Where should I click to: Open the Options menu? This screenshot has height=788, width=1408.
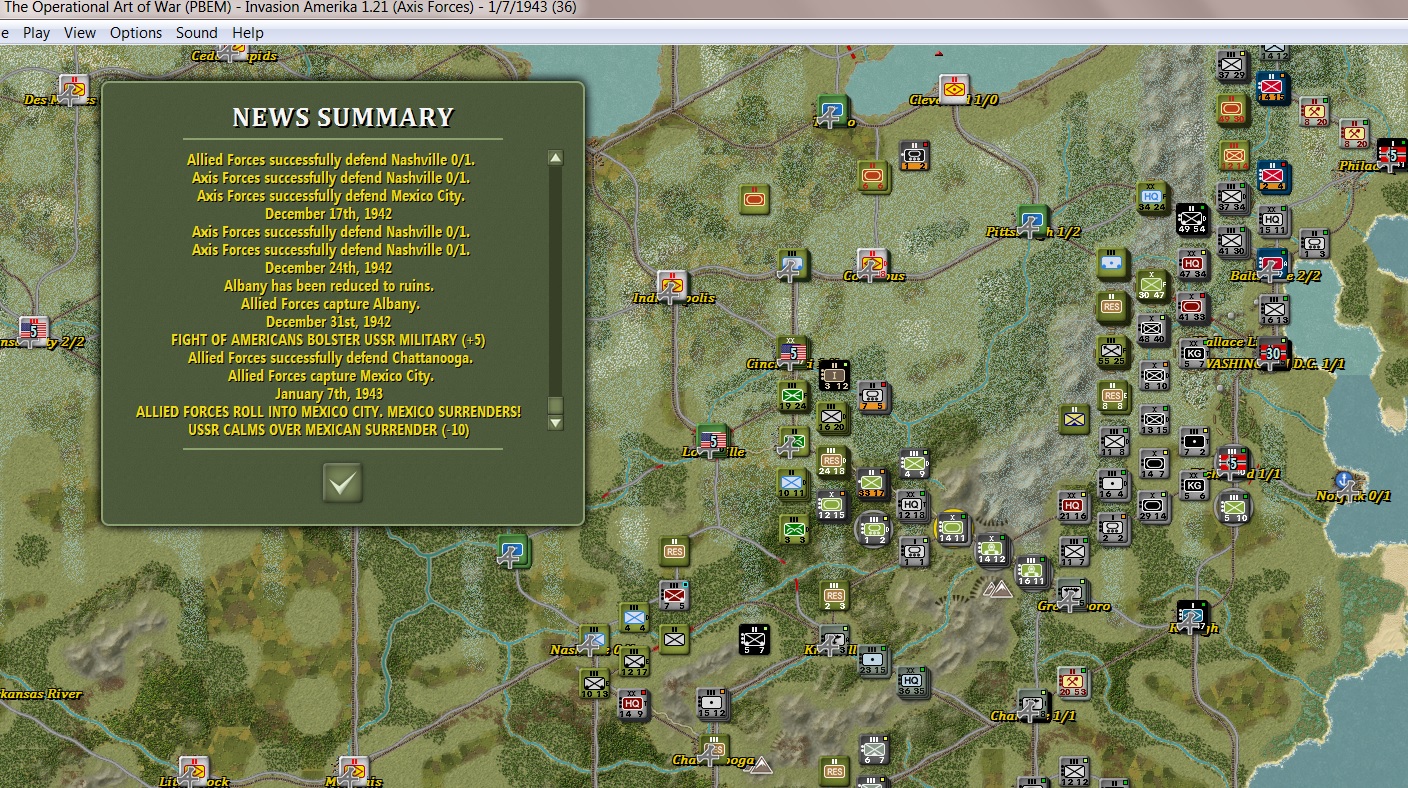(x=136, y=32)
